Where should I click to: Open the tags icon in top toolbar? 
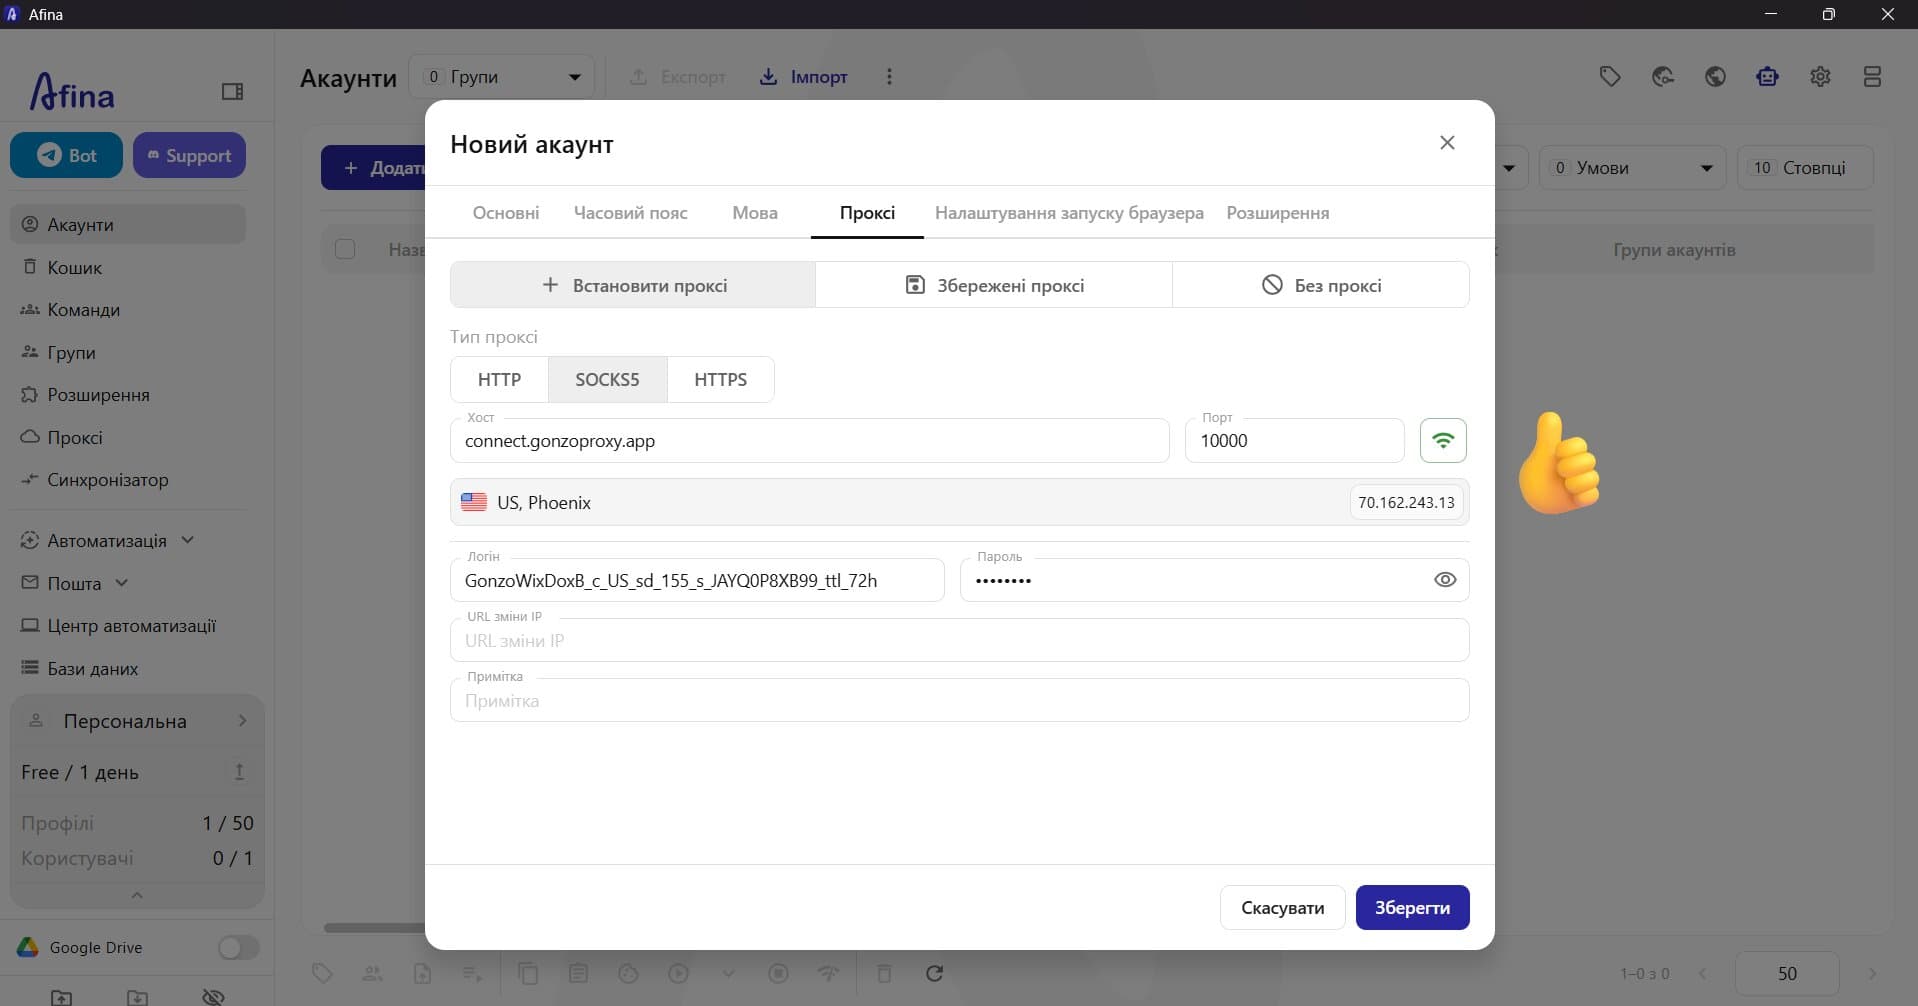pyautogui.click(x=1610, y=77)
